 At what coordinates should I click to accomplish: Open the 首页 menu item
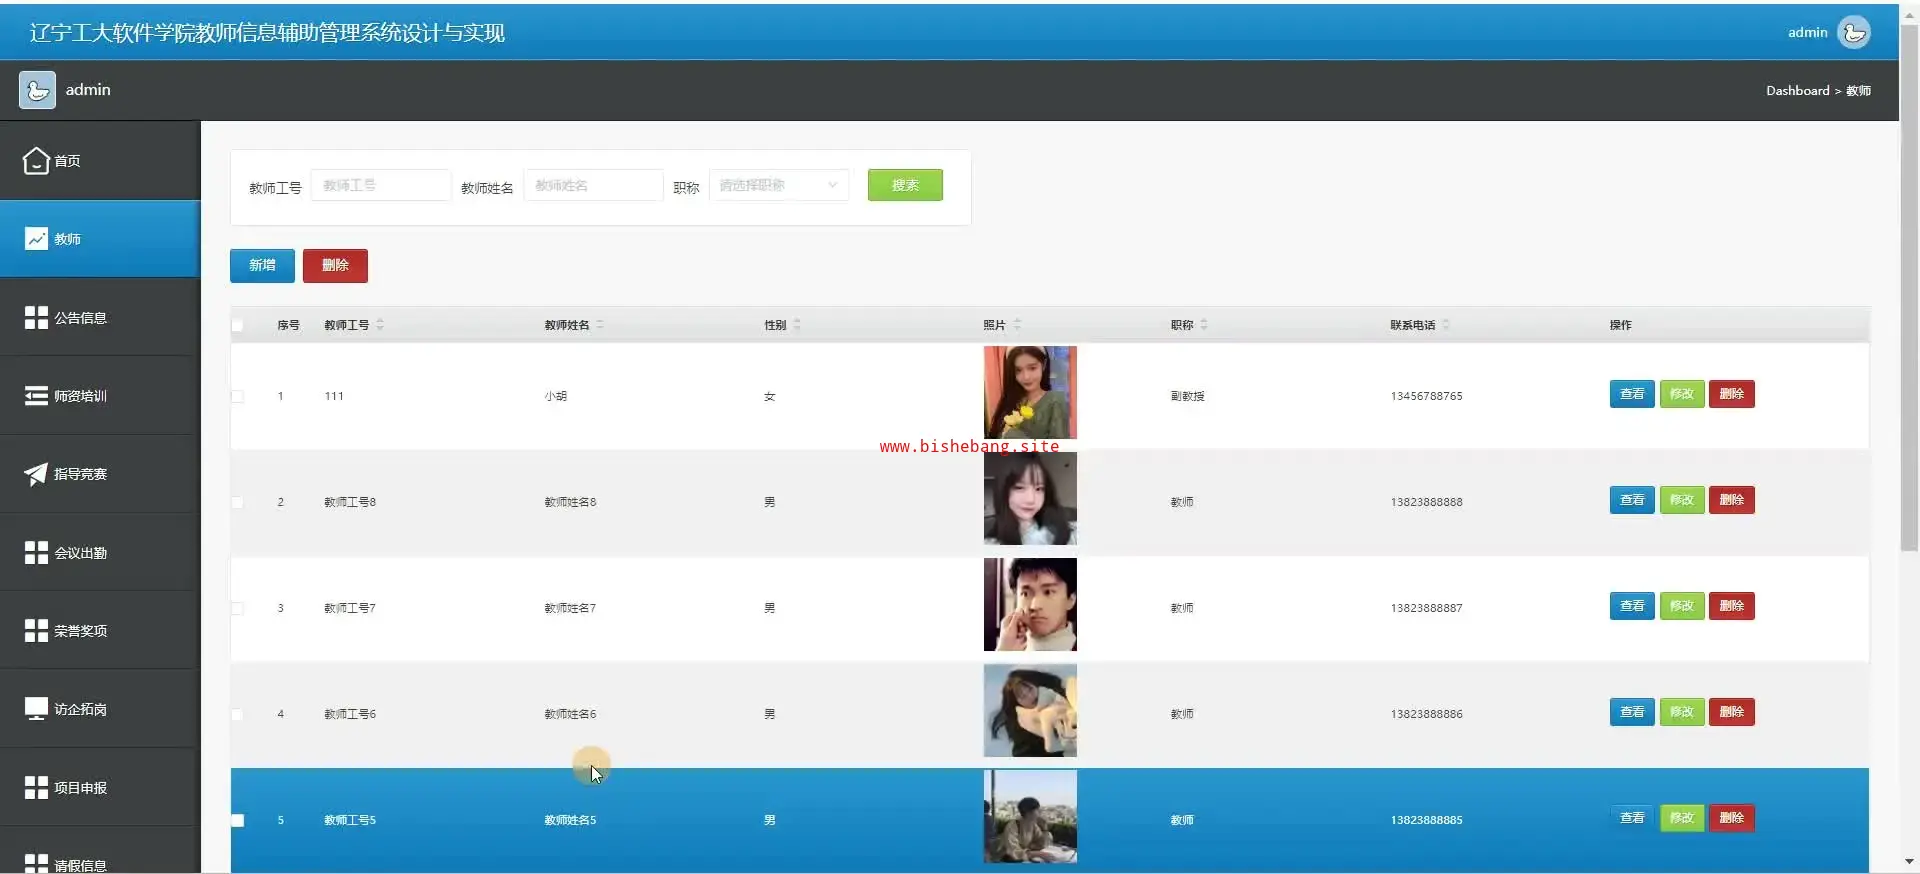(100, 160)
